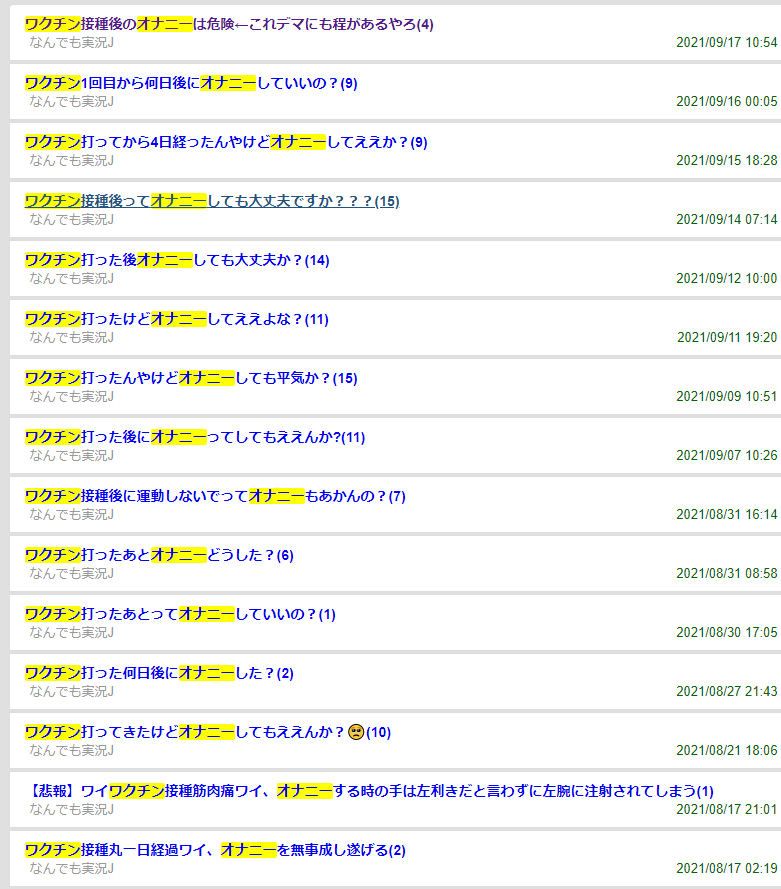
Task: Open the thread posted 2021/09/17 10:54
Action: coord(229,24)
